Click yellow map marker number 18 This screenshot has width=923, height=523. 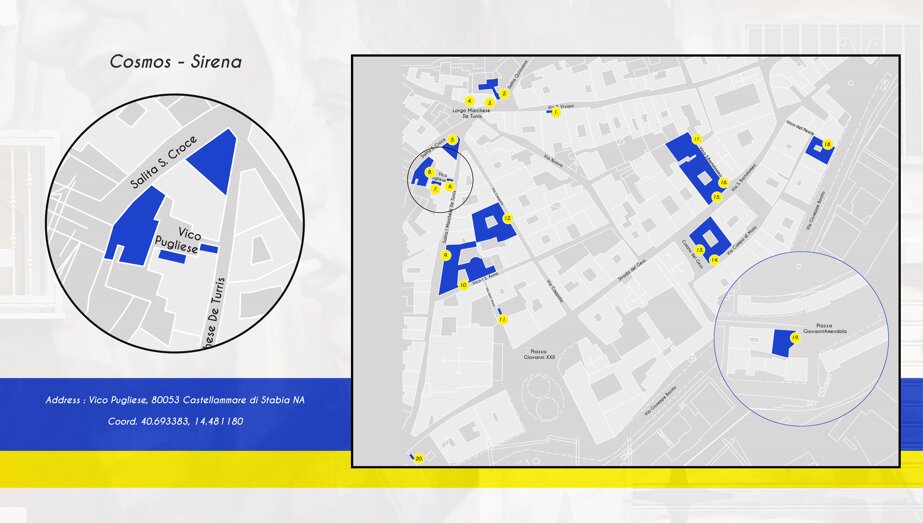click(828, 144)
